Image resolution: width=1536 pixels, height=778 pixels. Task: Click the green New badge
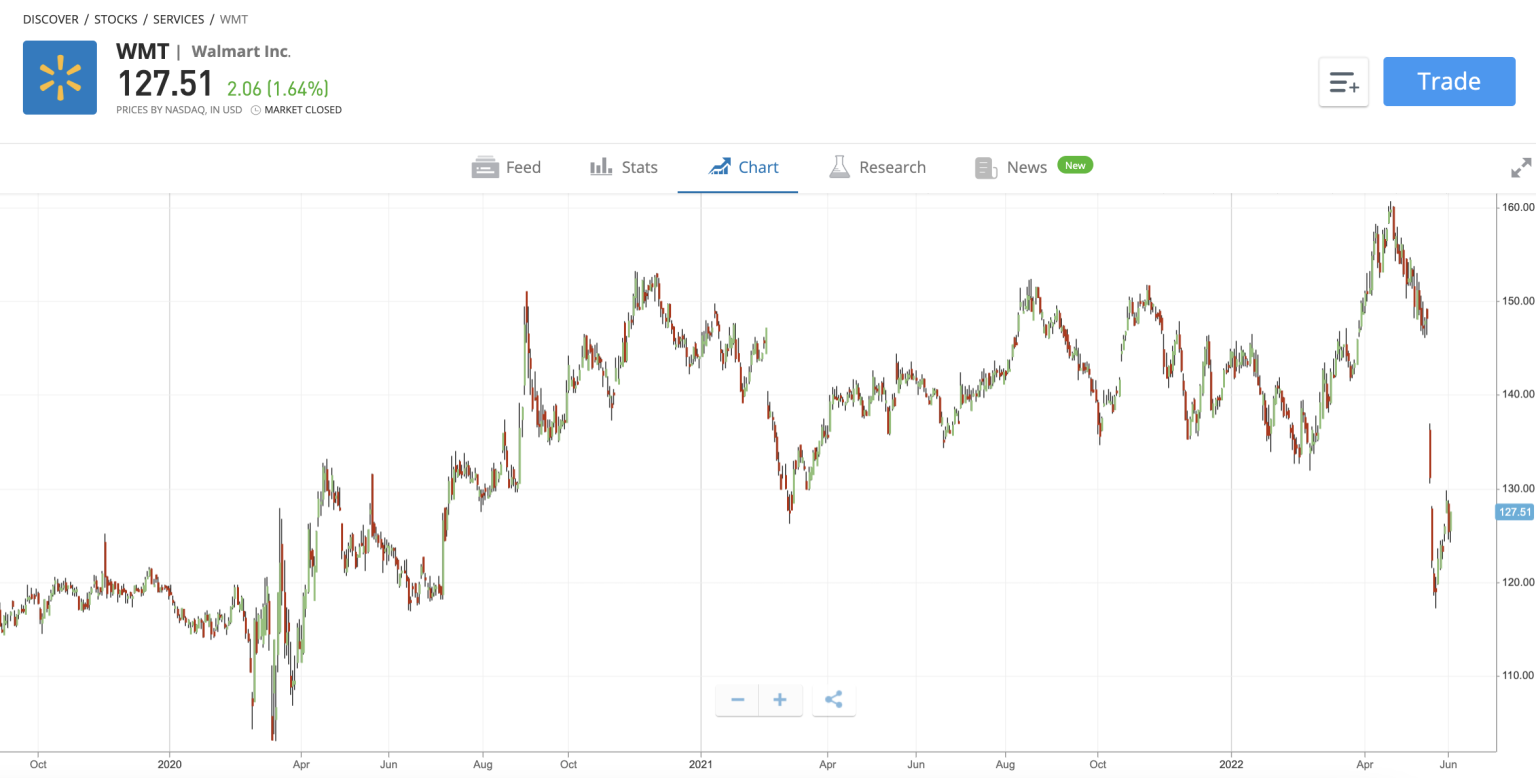click(1074, 164)
